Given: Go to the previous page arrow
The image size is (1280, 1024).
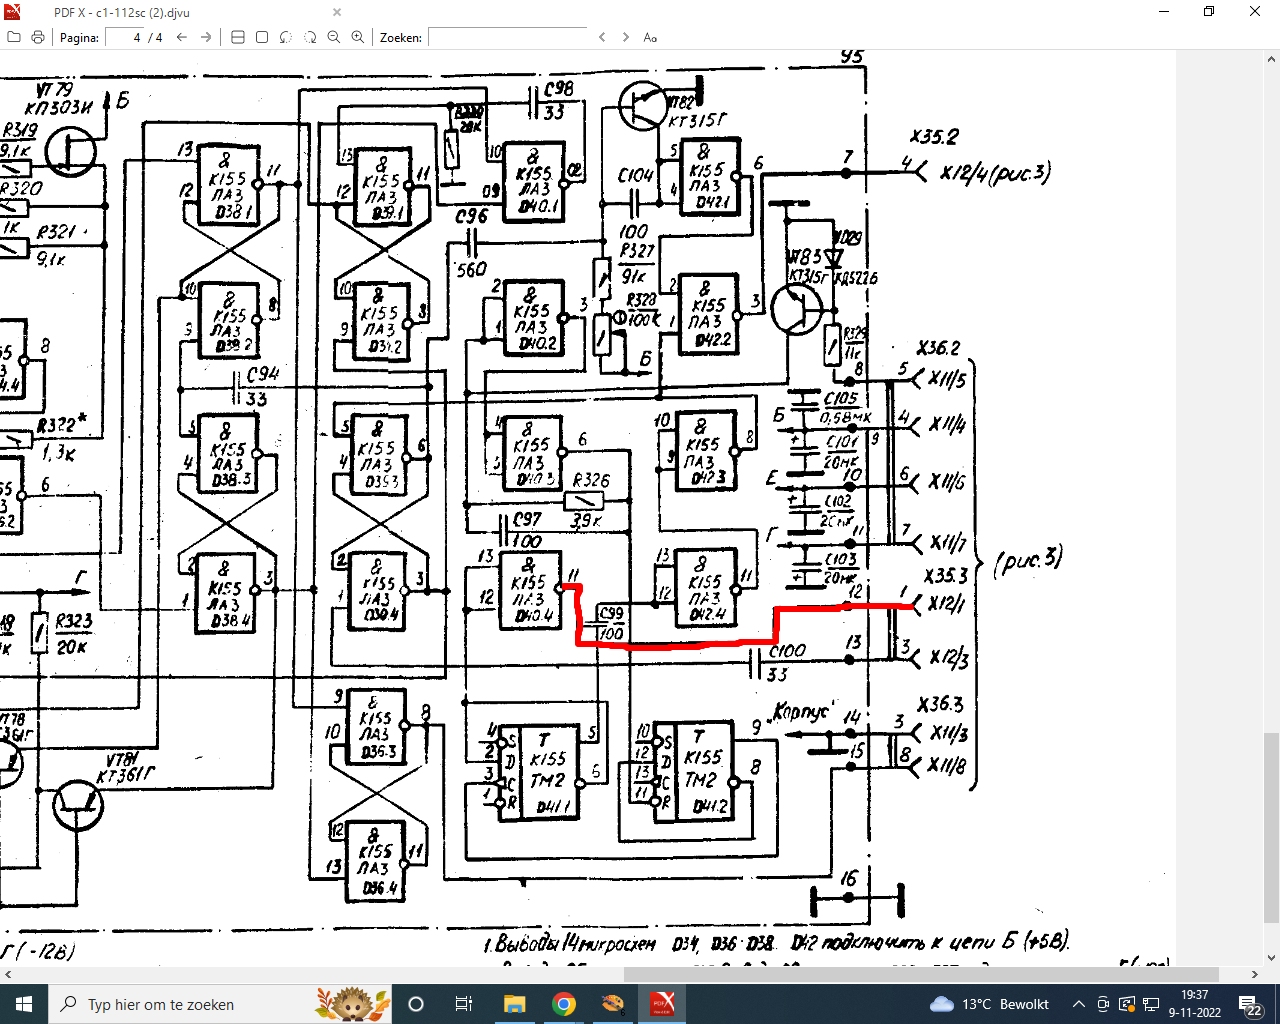Looking at the screenshot, I should (182, 37).
